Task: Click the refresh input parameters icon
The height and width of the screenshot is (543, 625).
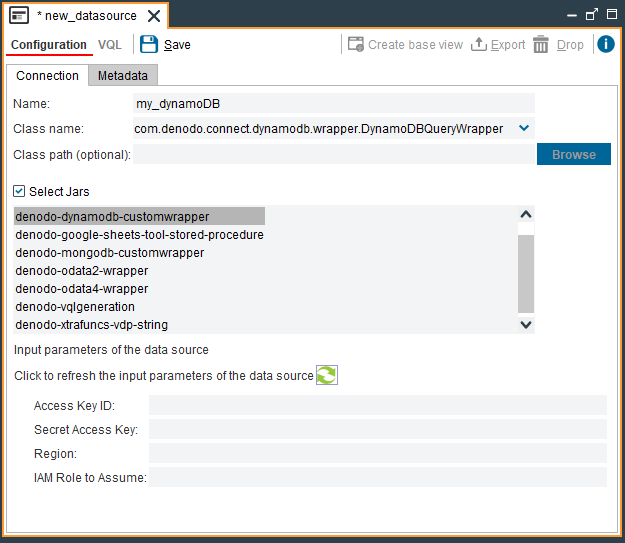Action: 327,375
